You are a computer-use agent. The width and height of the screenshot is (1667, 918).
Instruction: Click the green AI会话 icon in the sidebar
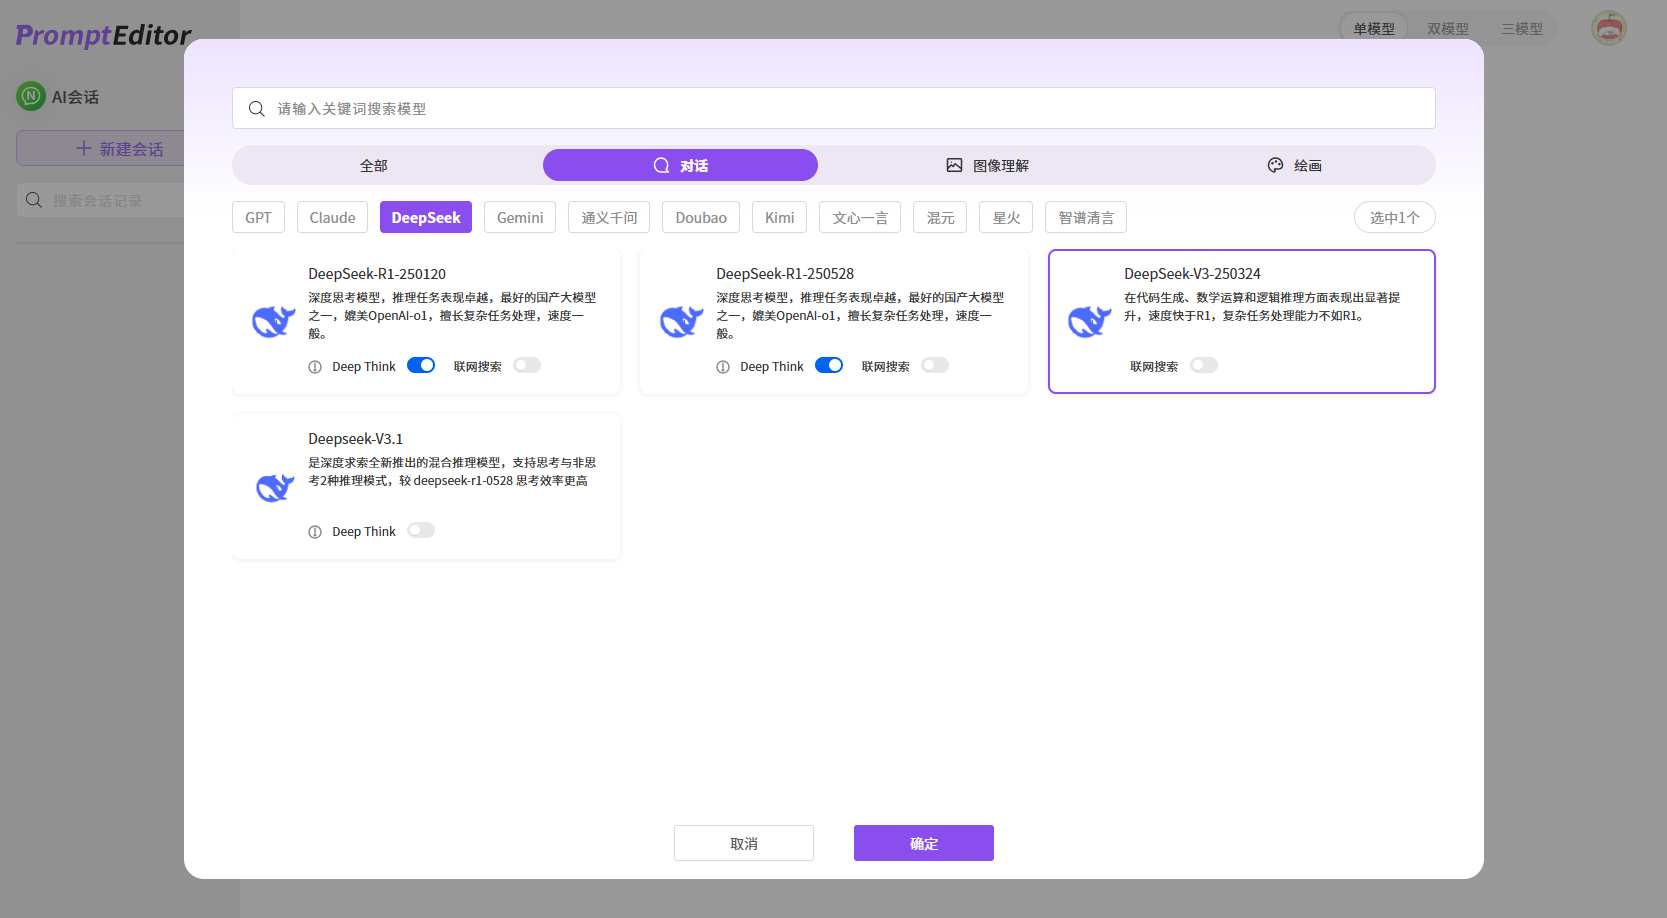coord(30,96)
